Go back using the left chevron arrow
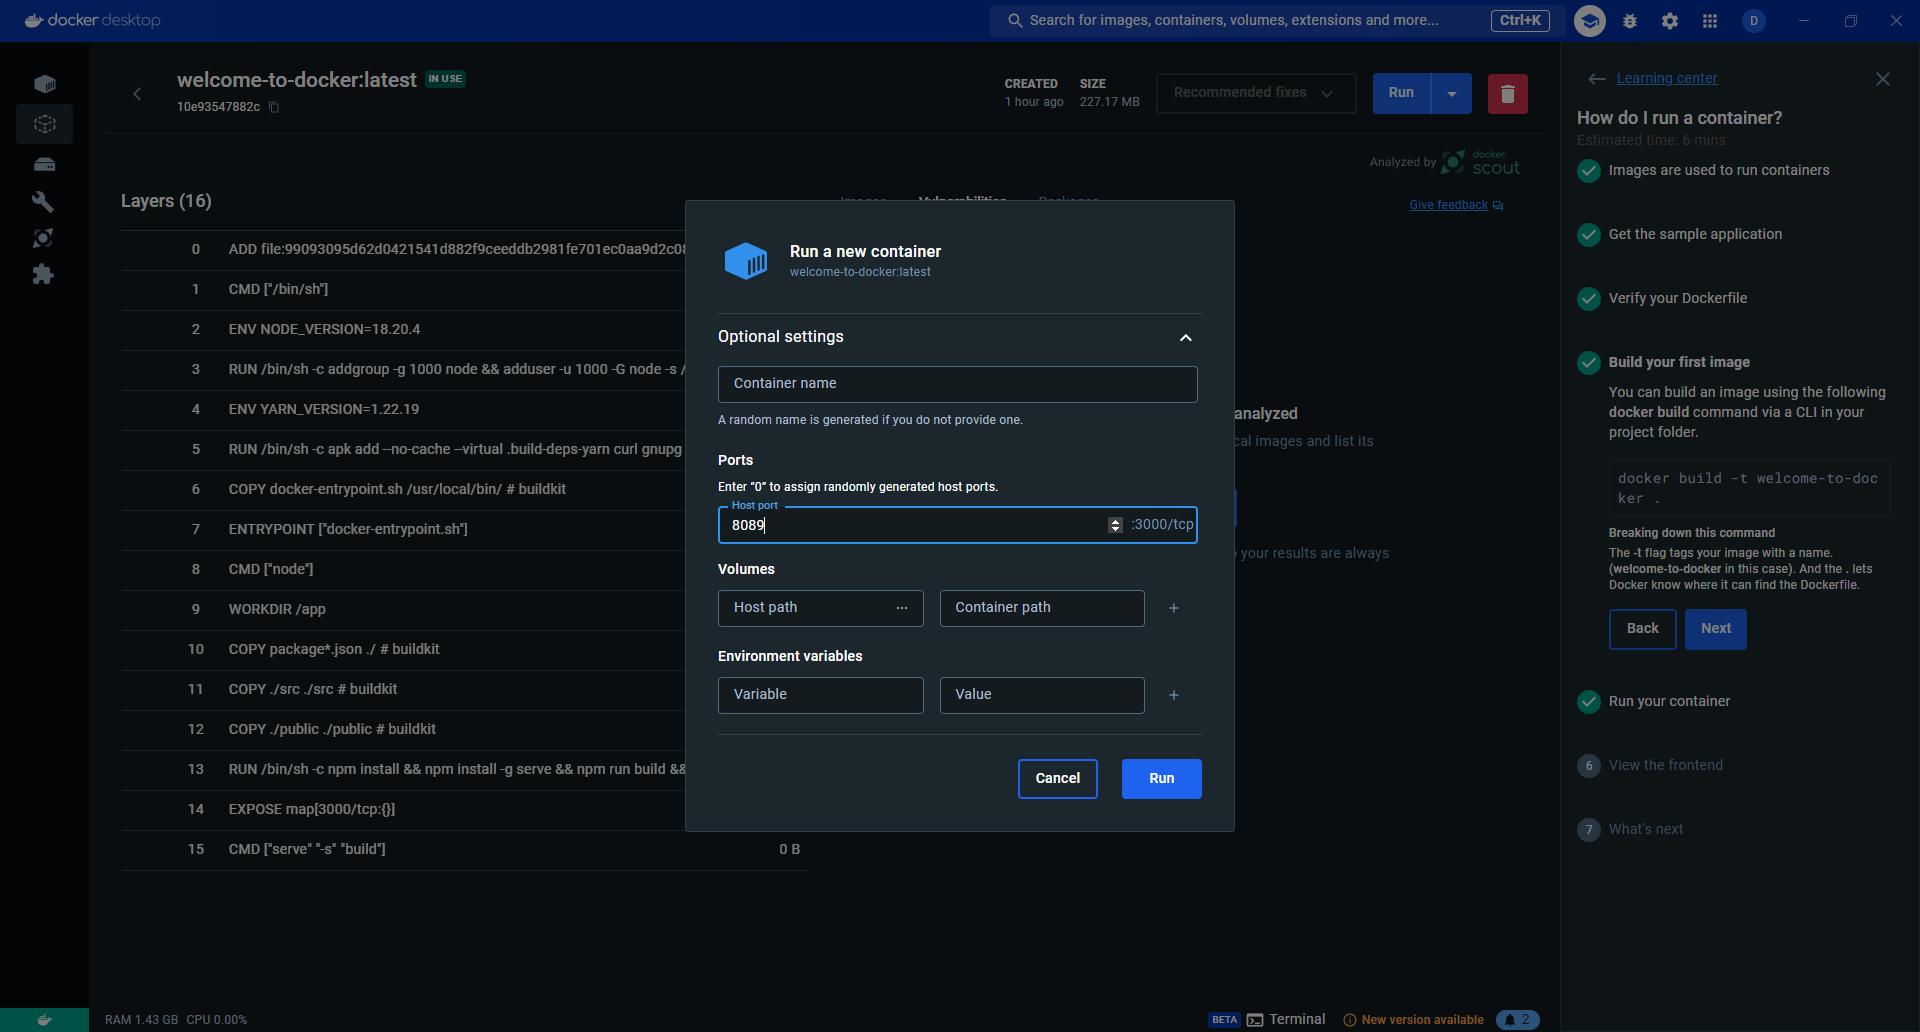 pos(137,94)
